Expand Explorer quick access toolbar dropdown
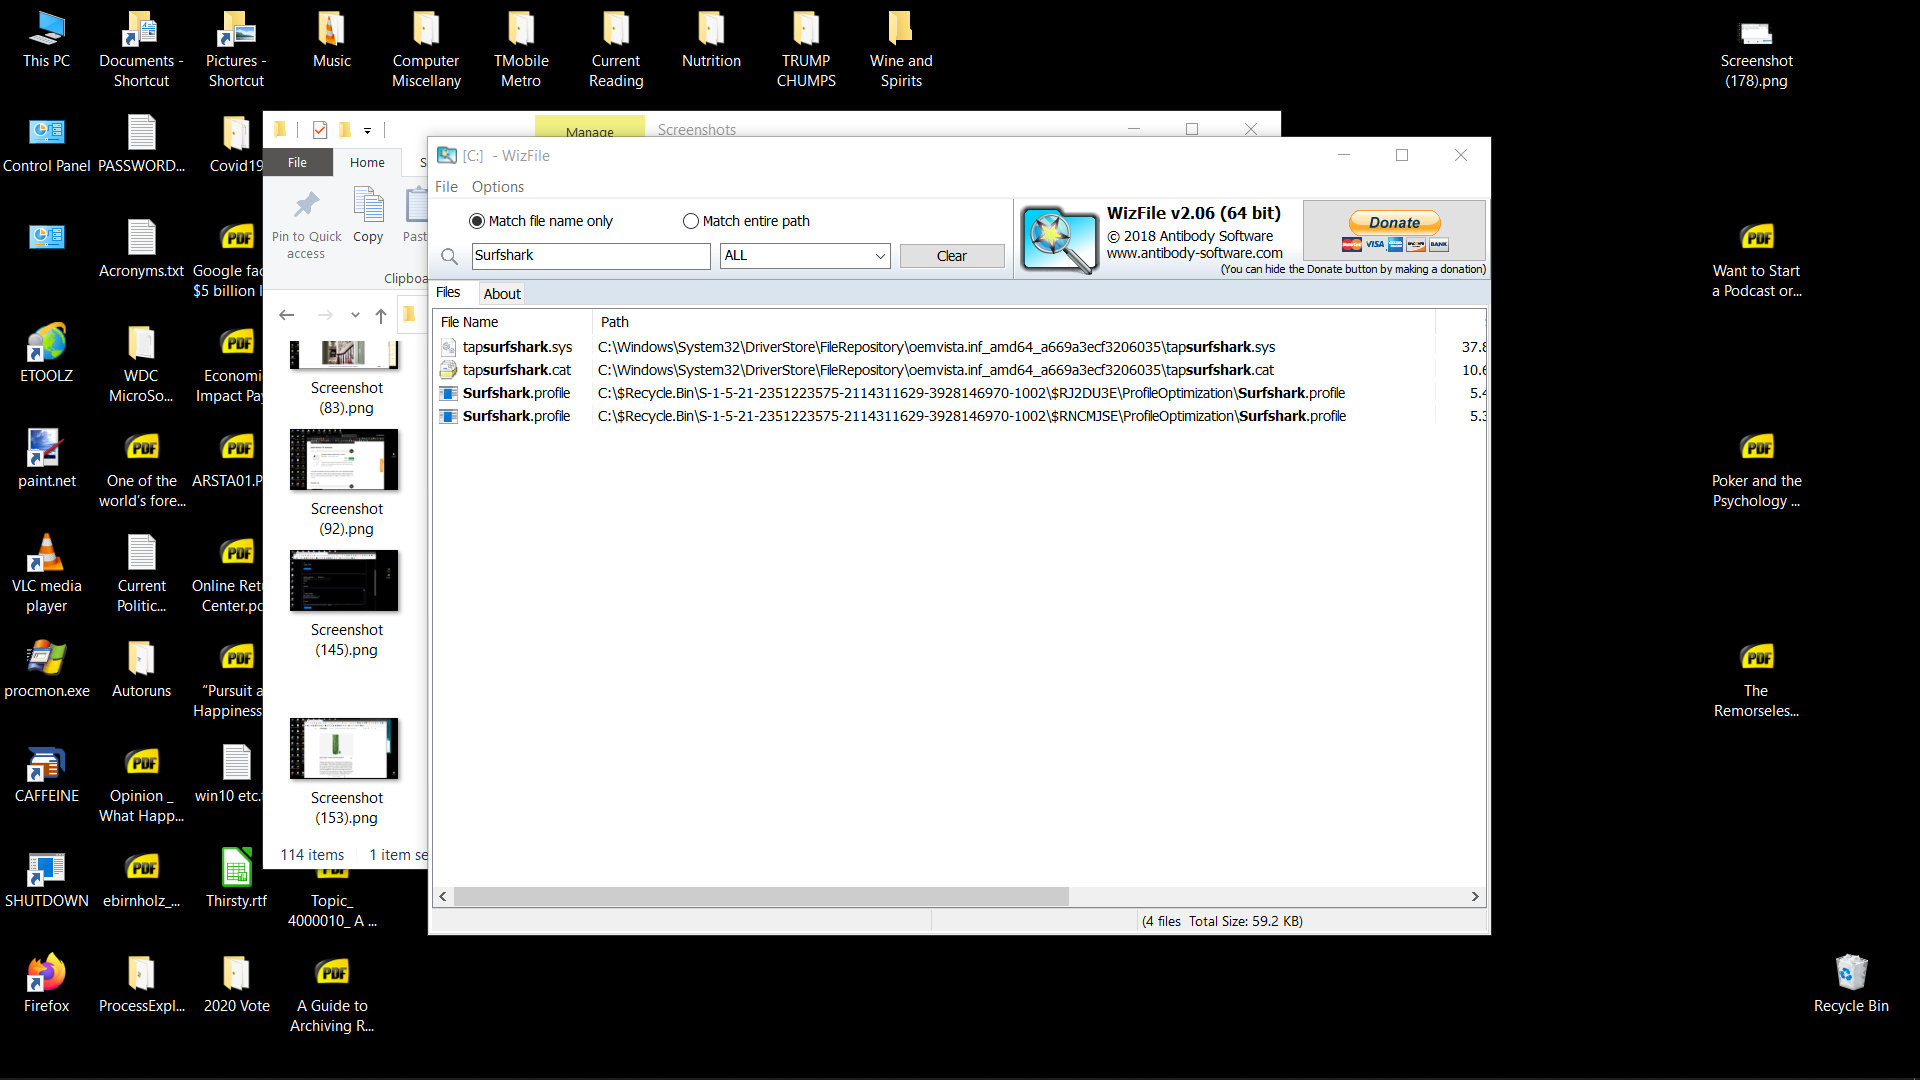Viewport: 1920px width, 1080px height. pyautogui.click(x=368, y=131)
